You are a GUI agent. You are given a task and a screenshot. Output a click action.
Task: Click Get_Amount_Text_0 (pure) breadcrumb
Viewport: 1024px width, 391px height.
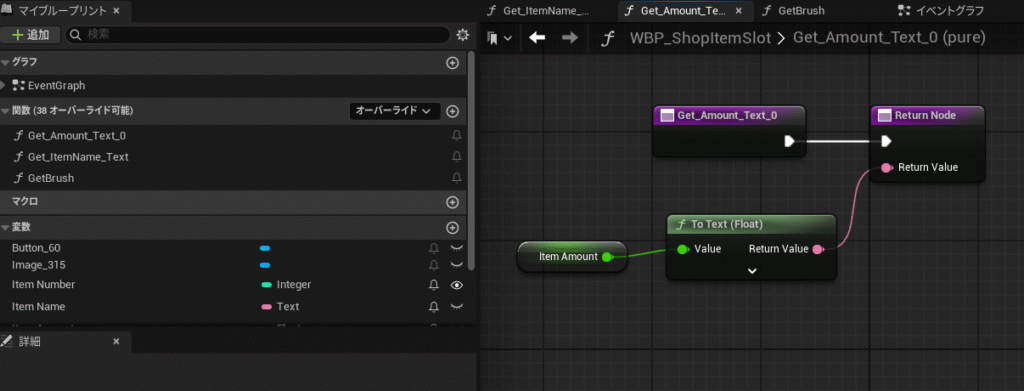tap(889, 38)
